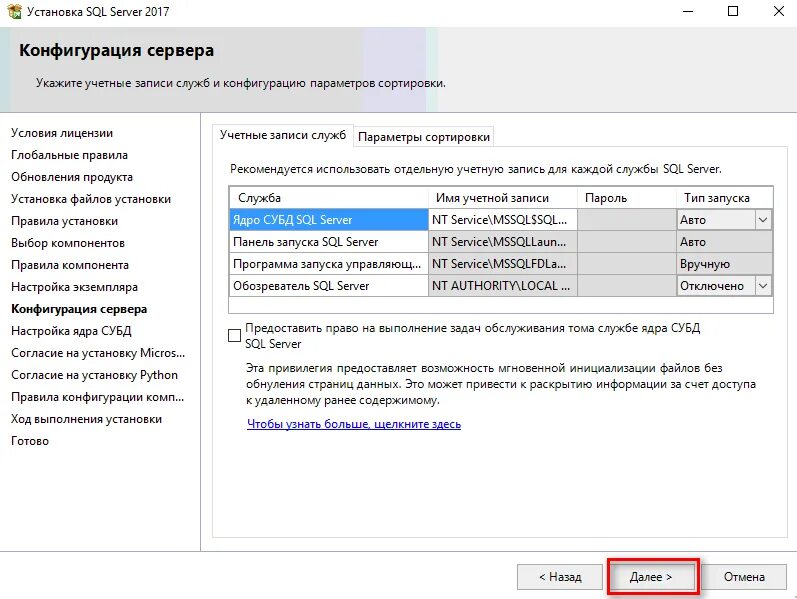Image resolution: width=797 pixels, height=599 pixels.
Task: Click Авто startup type for Панель запуска
Action: coord(724,242)
